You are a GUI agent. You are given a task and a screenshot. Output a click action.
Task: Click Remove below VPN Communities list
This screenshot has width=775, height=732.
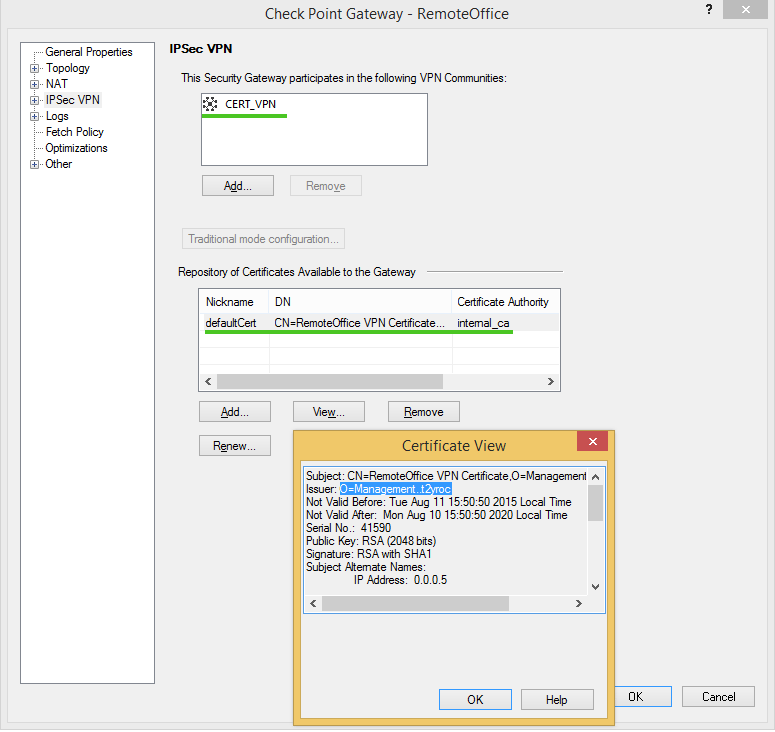(326, 186)
